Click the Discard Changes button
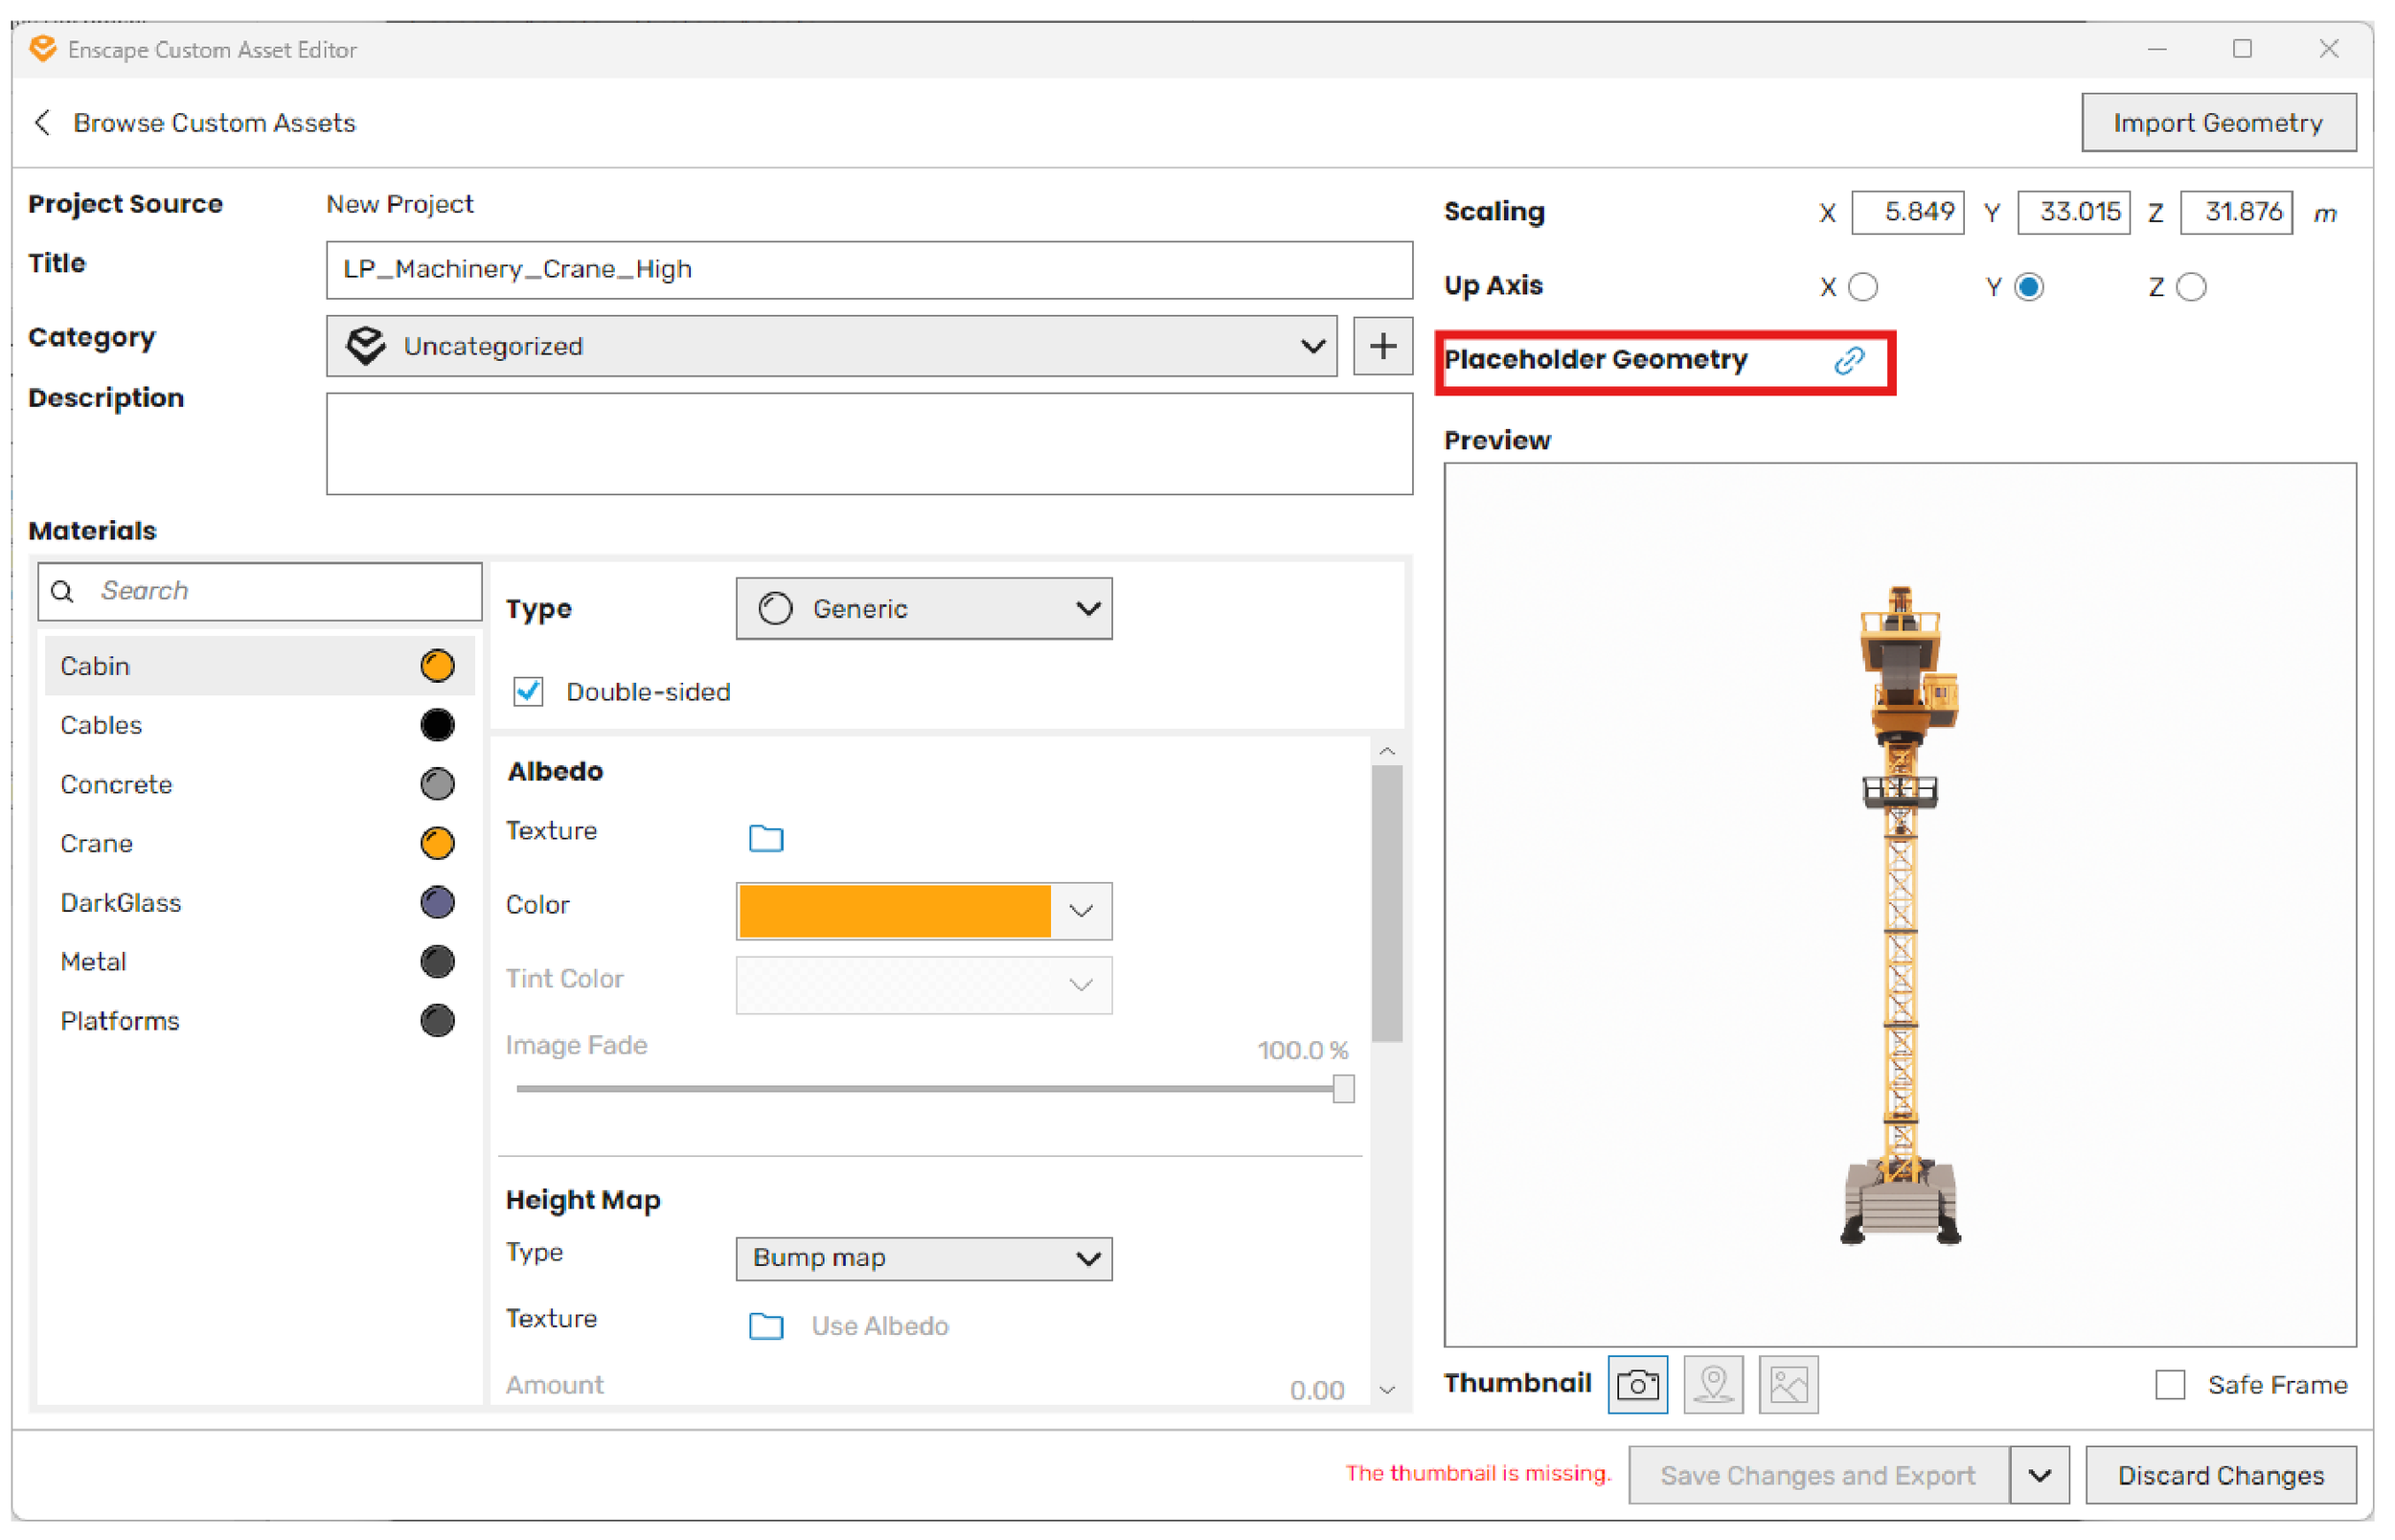2395x1540 pixels. pyautogui.click(x=2220, y=1476)
